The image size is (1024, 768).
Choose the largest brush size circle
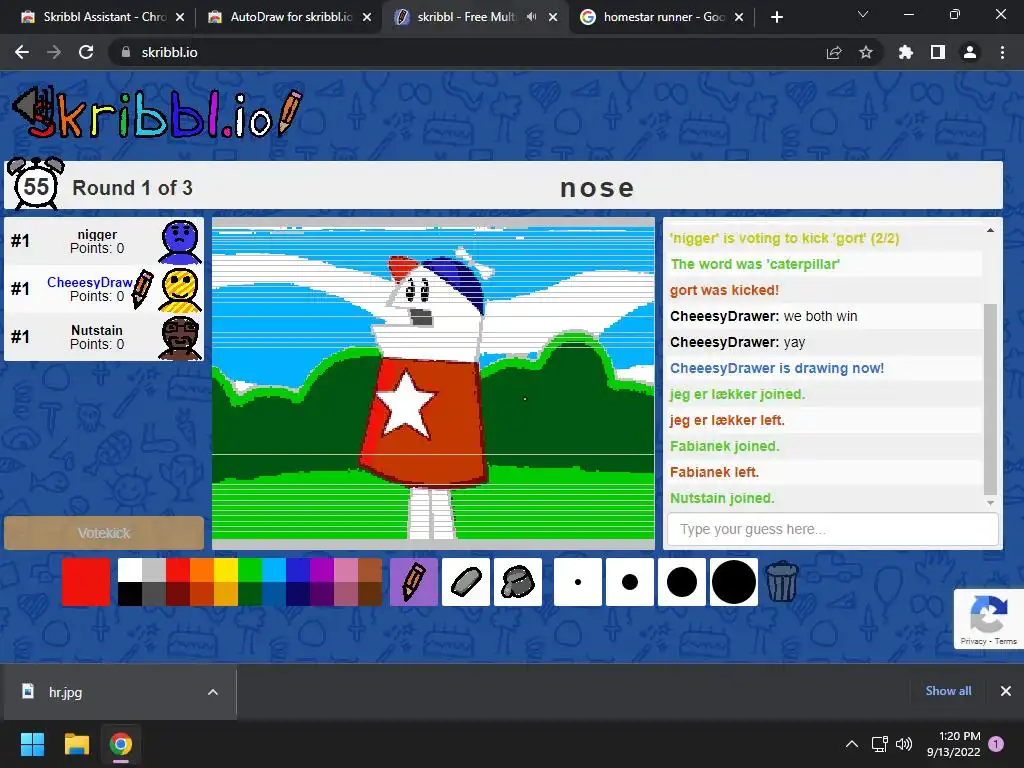[x=734, y=582]
